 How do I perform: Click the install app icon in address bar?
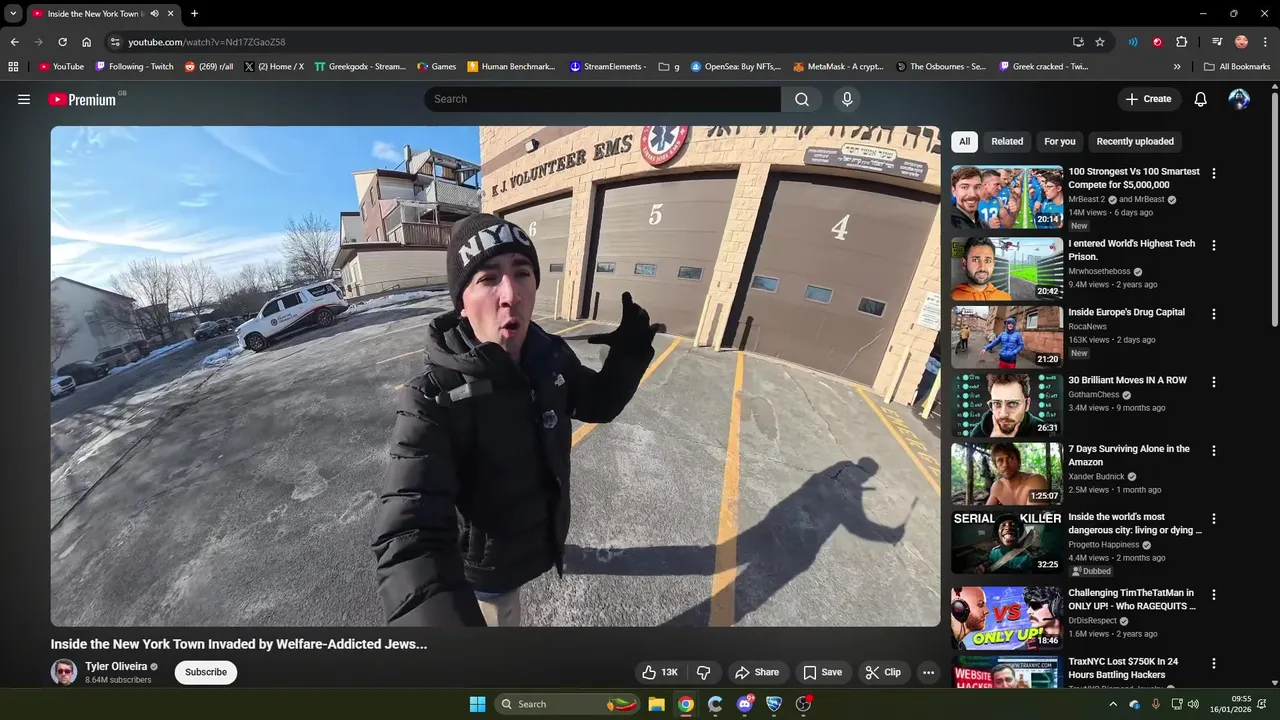pos(1078,42)
